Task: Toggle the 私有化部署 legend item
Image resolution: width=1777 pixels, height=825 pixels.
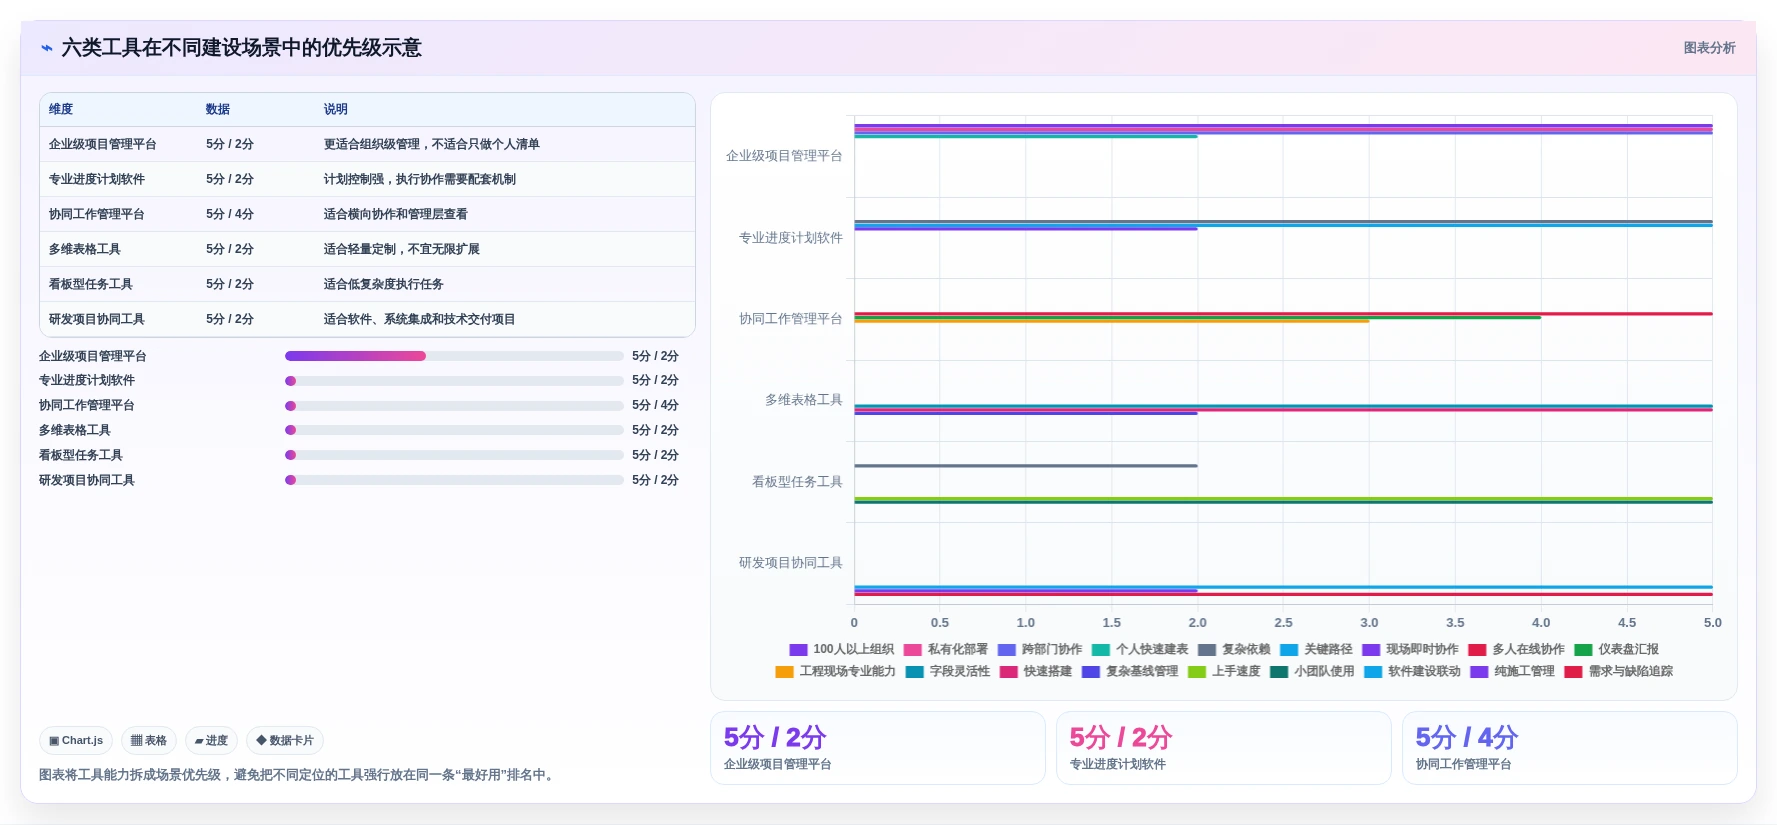Action: (945, 650)
